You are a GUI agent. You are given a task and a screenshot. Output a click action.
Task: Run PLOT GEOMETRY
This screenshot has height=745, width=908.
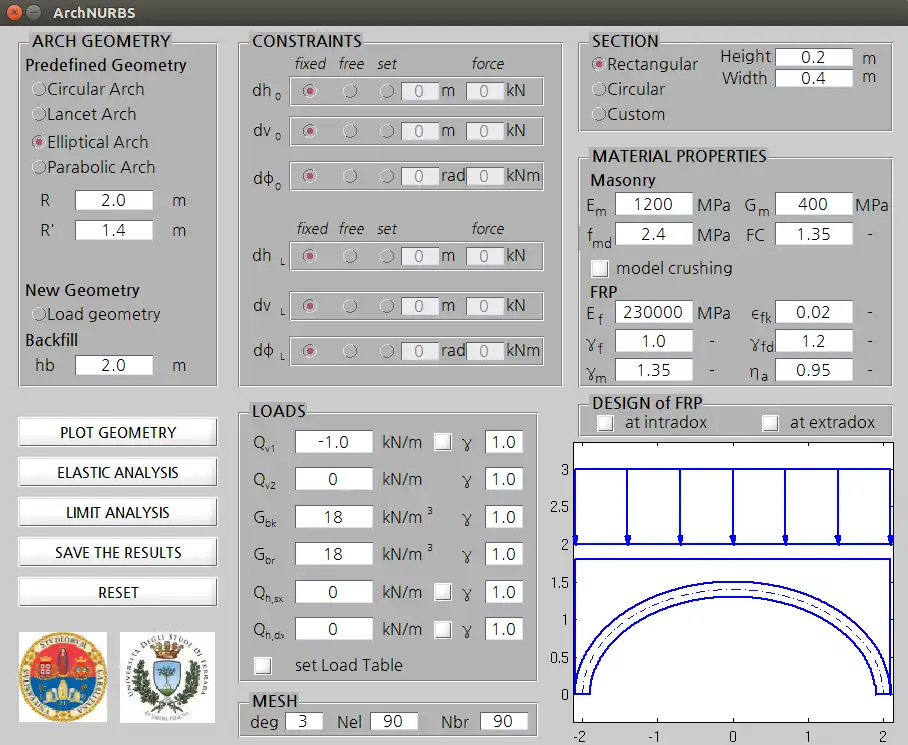pyautogui.click(x=117, y=432)
